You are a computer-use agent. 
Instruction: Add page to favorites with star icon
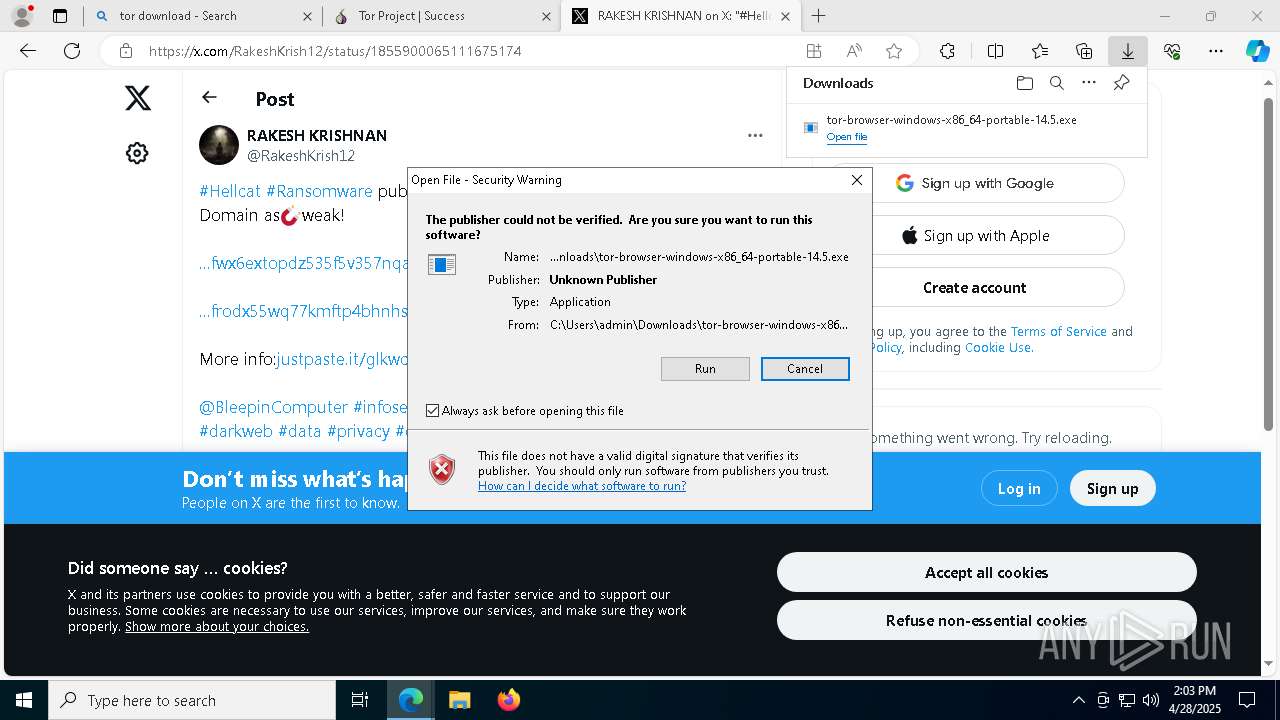pyautogui.click(x=894, y=51)
